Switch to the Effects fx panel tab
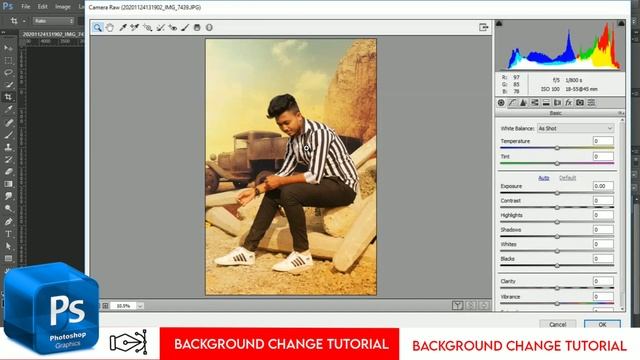 (569, 103)
